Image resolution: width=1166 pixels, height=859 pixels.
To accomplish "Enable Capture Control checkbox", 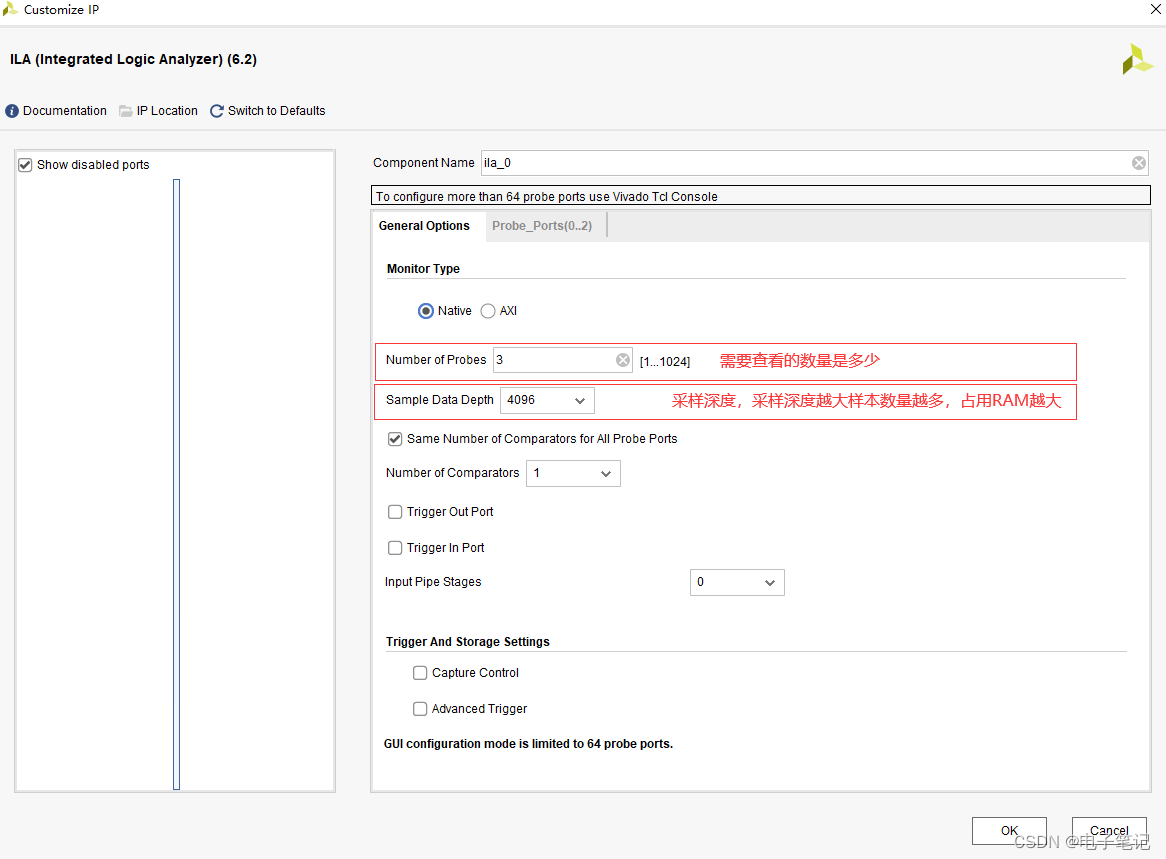I will pyautogui.click(x=420, y=672).
